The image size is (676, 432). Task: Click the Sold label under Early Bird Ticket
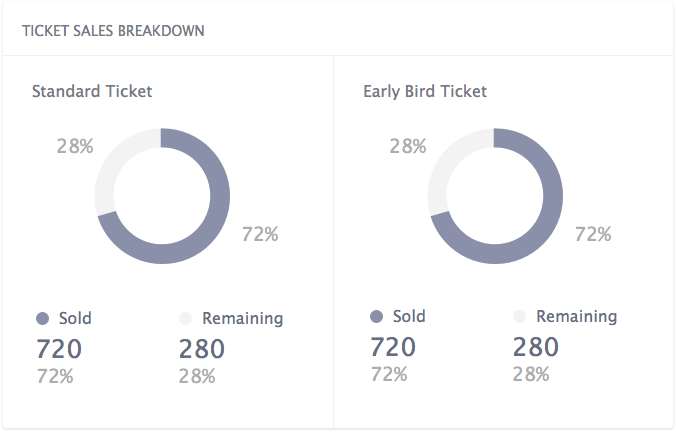coord(409,317)
